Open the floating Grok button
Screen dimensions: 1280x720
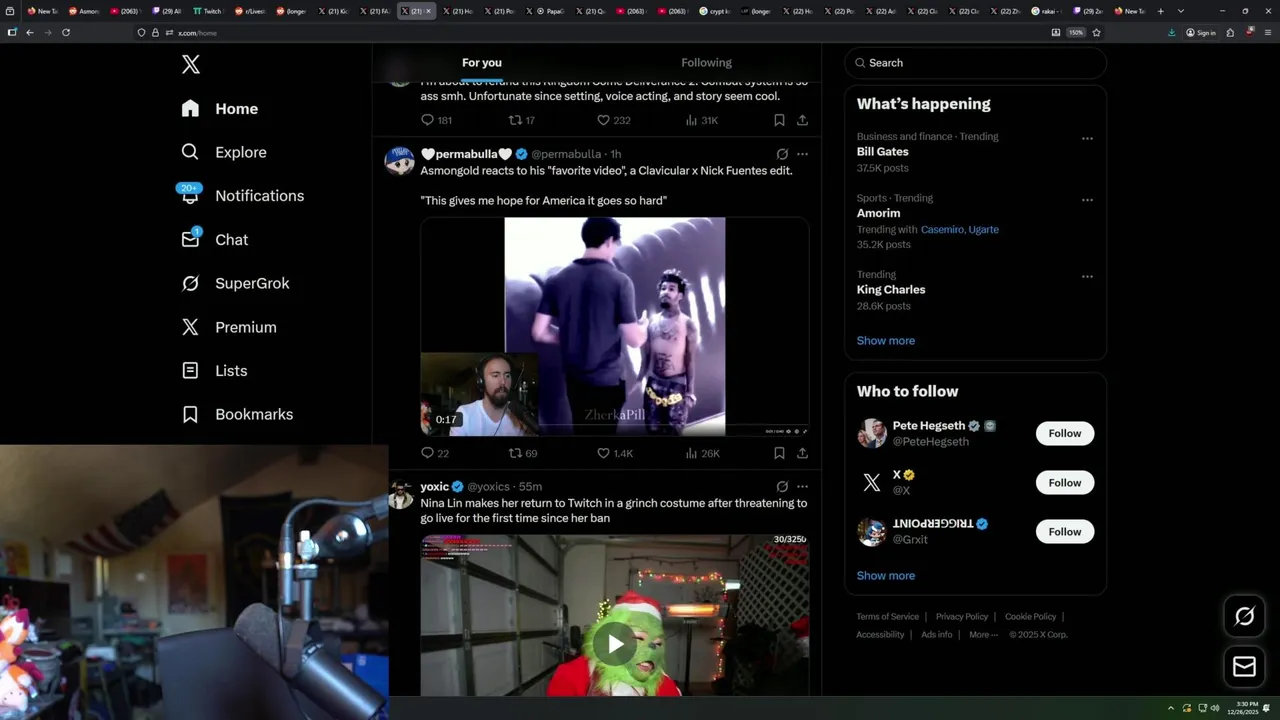pyautogui.click(x=1245, y=617)
